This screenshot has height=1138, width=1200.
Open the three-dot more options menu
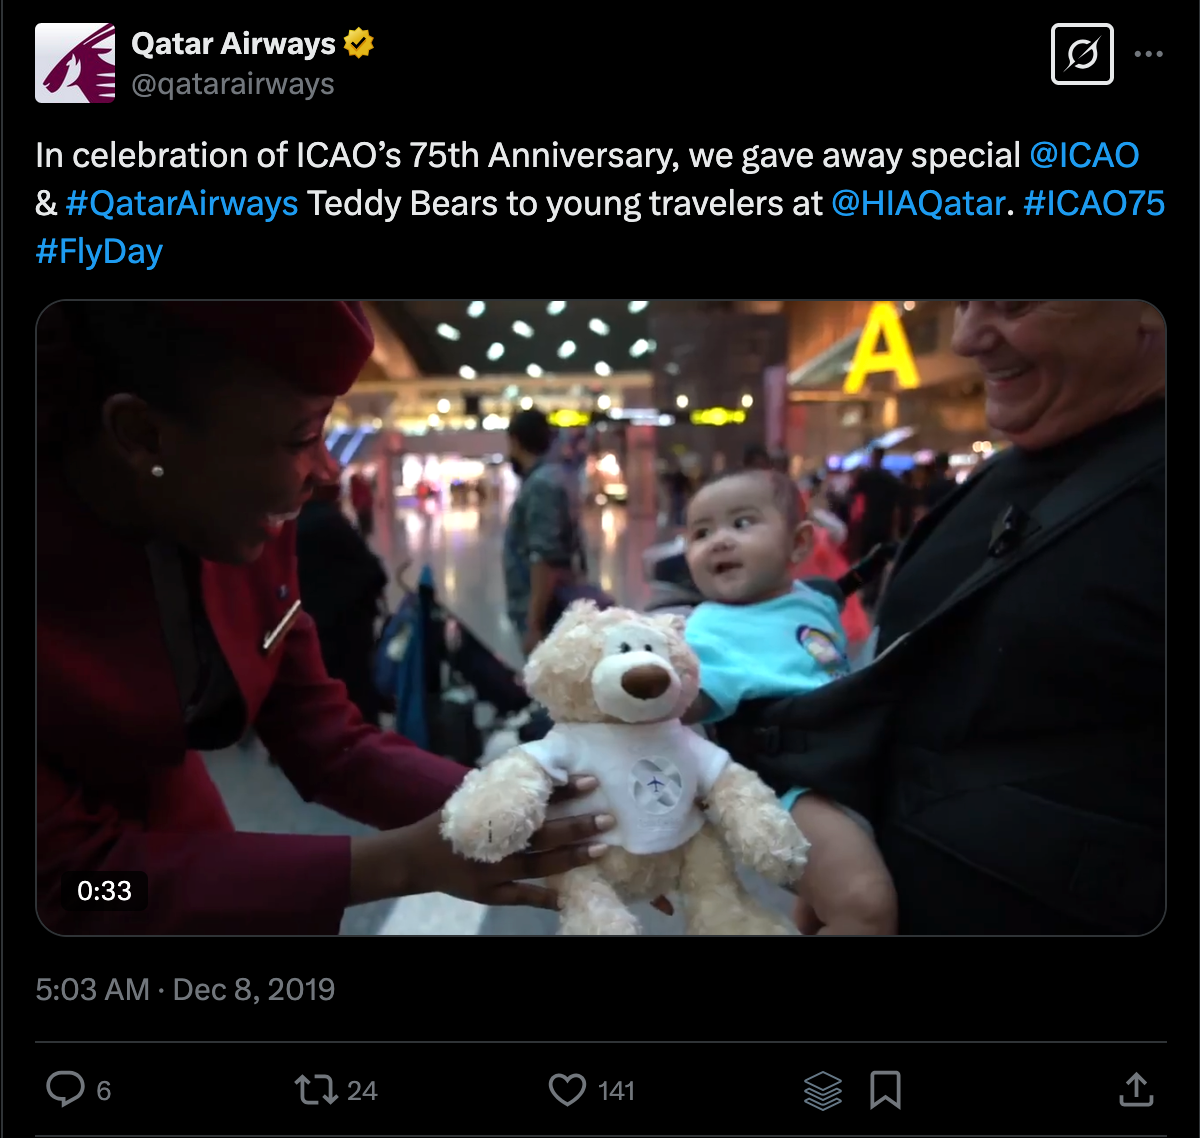(x=1149, y=53)
